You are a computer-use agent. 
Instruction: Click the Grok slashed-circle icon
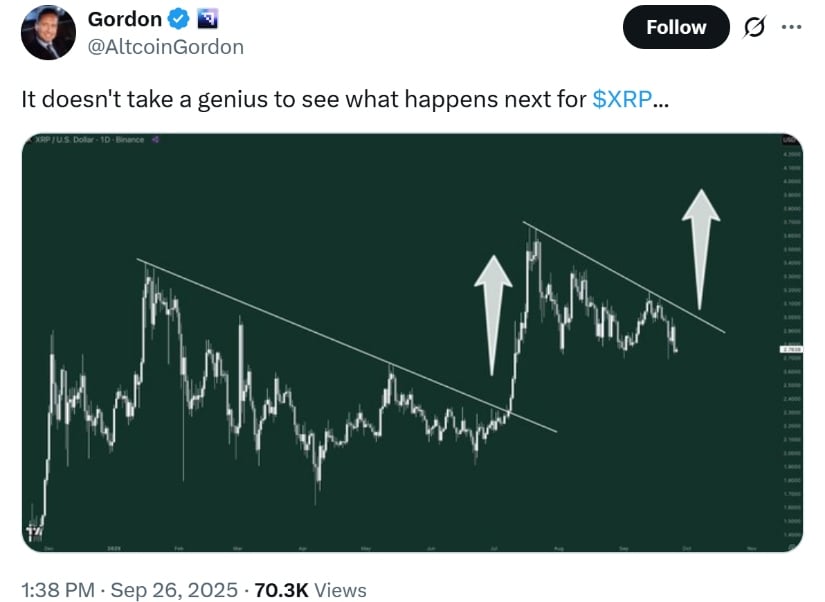pyautogui.click(x=754, y=27)
